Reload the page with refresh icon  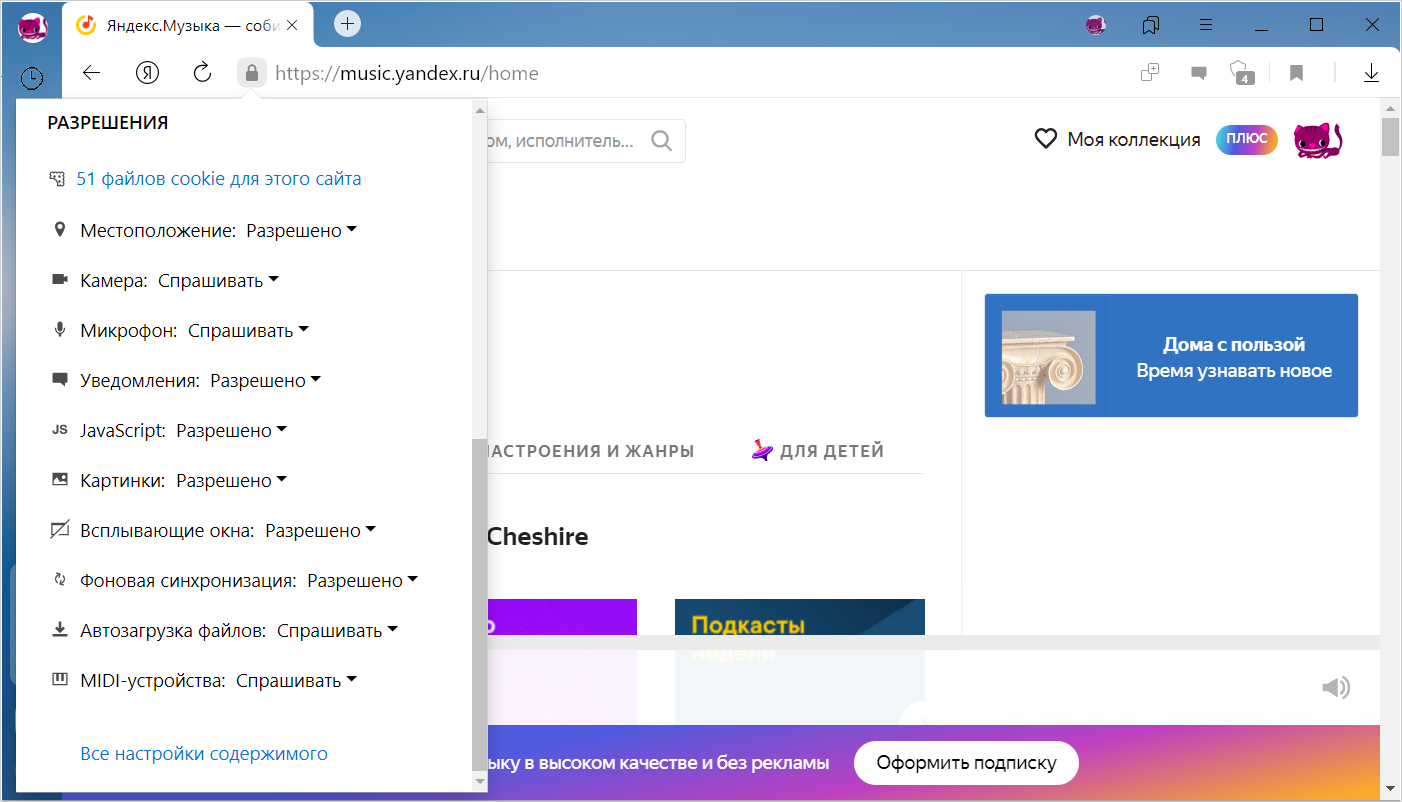point(202,73)
